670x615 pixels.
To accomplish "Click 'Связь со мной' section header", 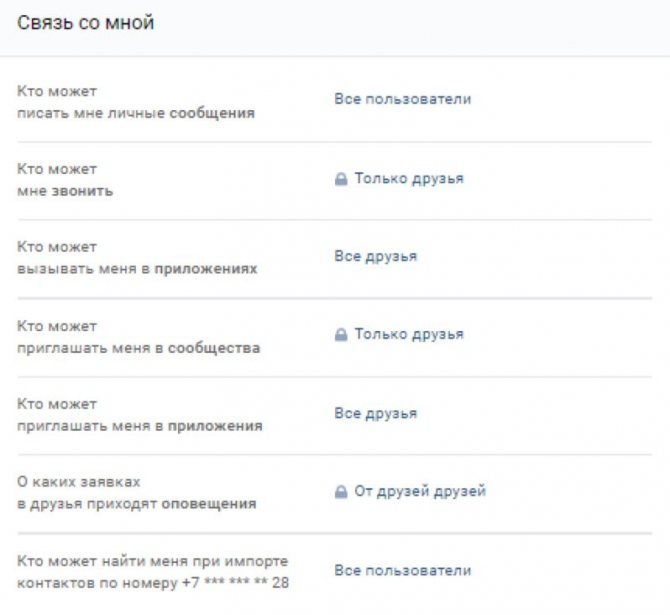I will (x=85, y=23).
